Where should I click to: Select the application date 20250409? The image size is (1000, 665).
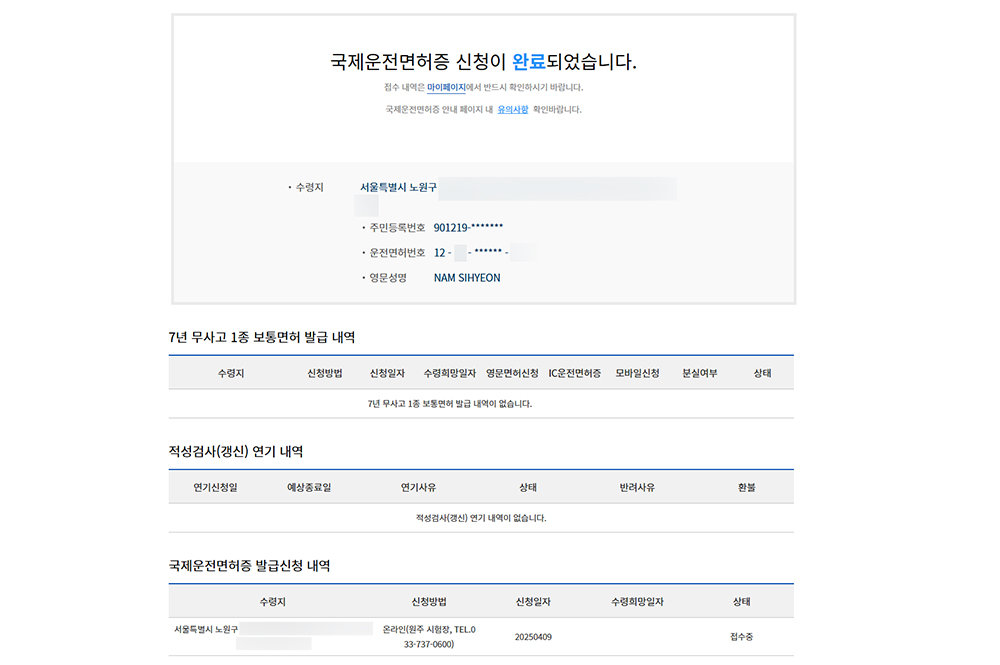click(533, 636)
